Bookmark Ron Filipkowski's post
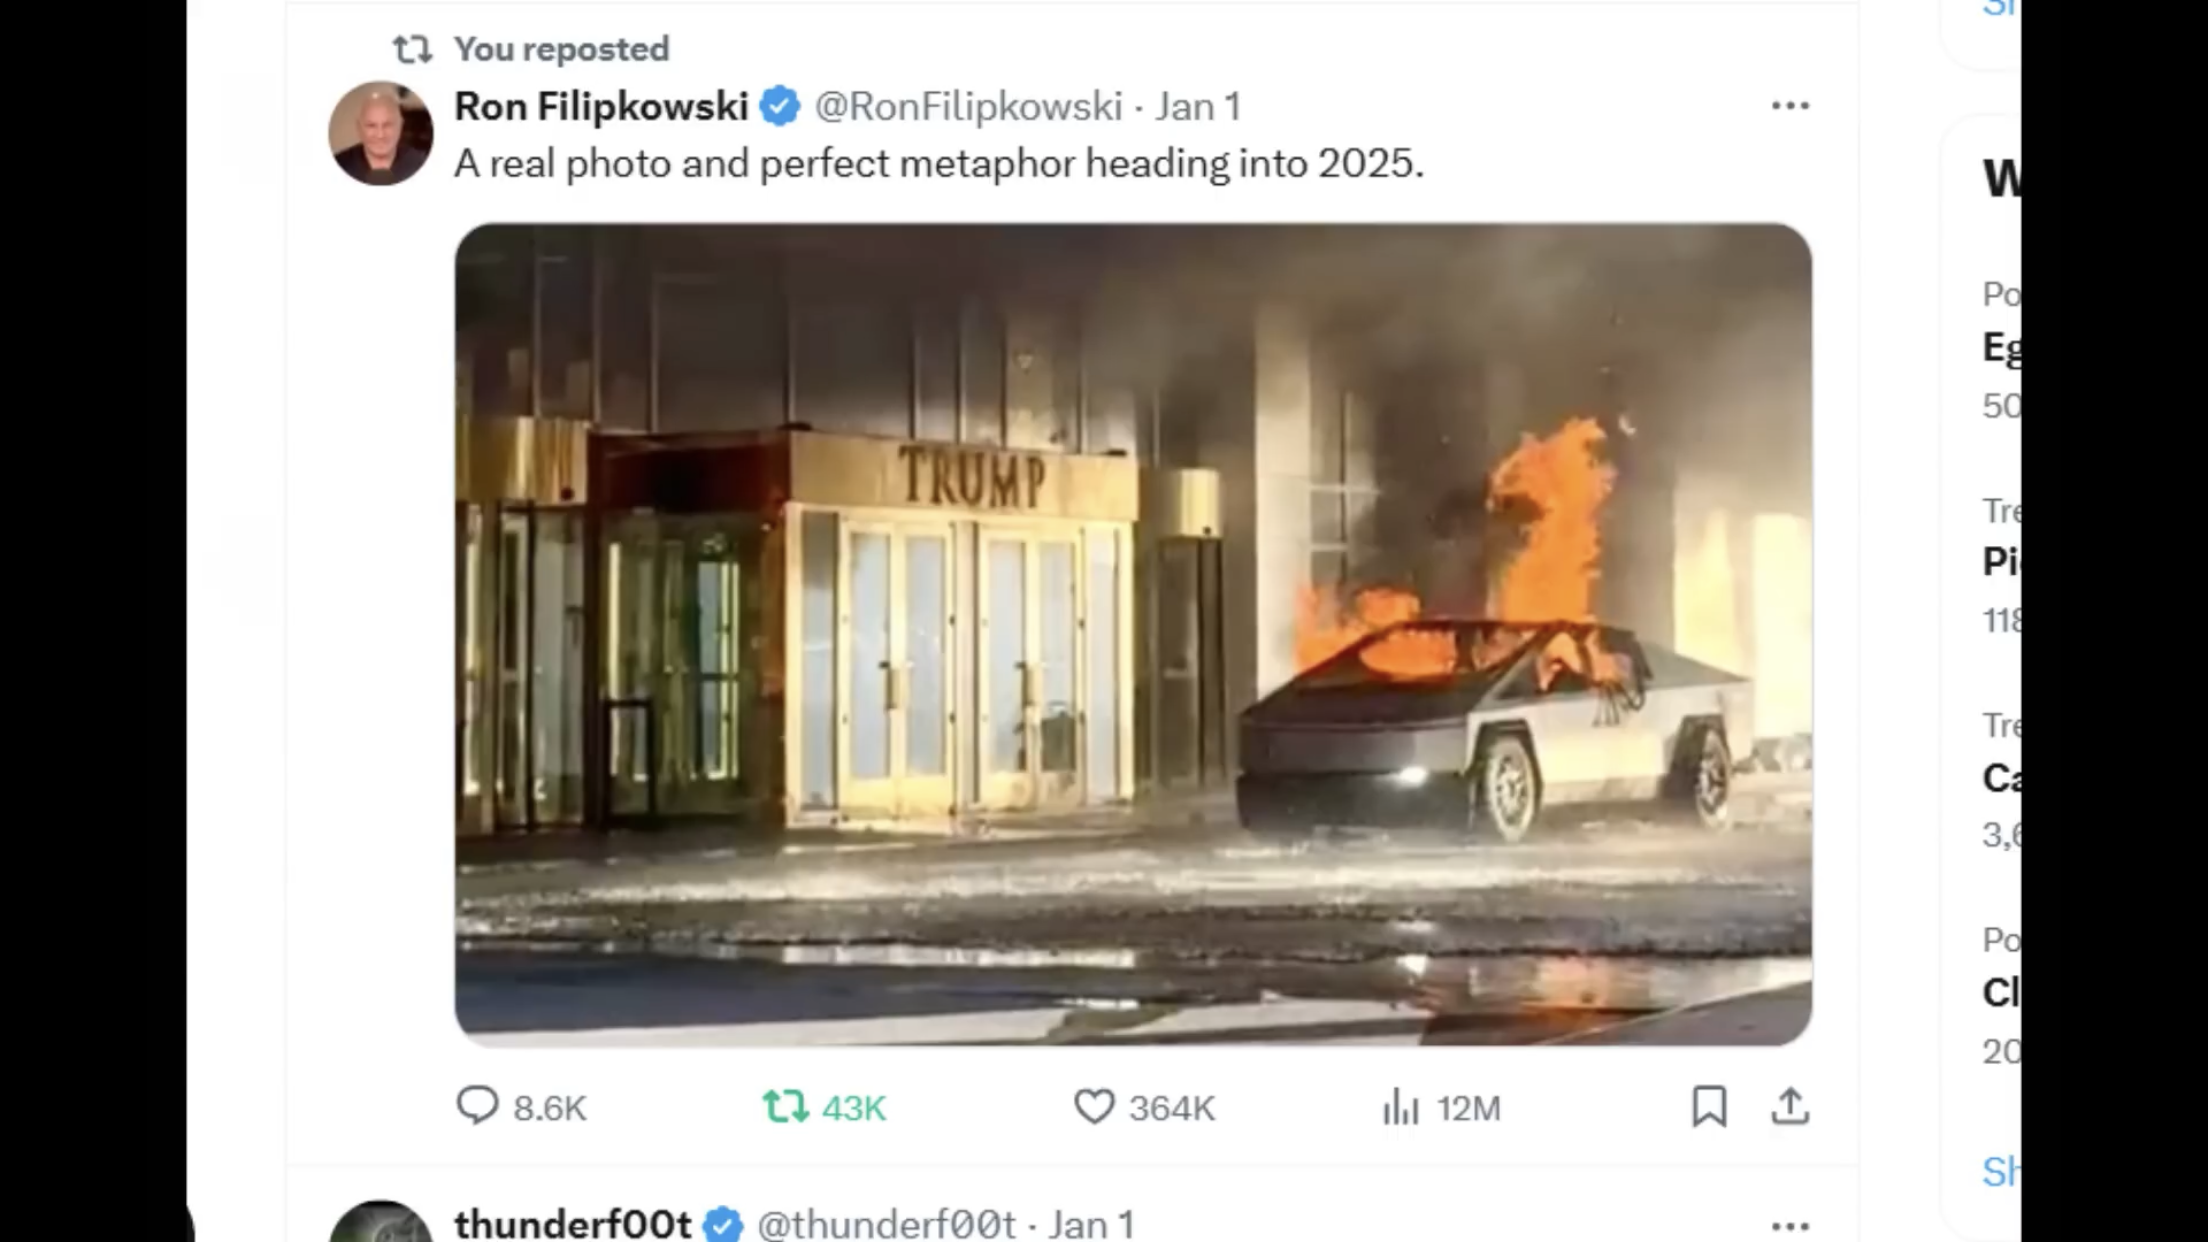Screen dimensions: 2208x1242 tap(1709, 1106)
